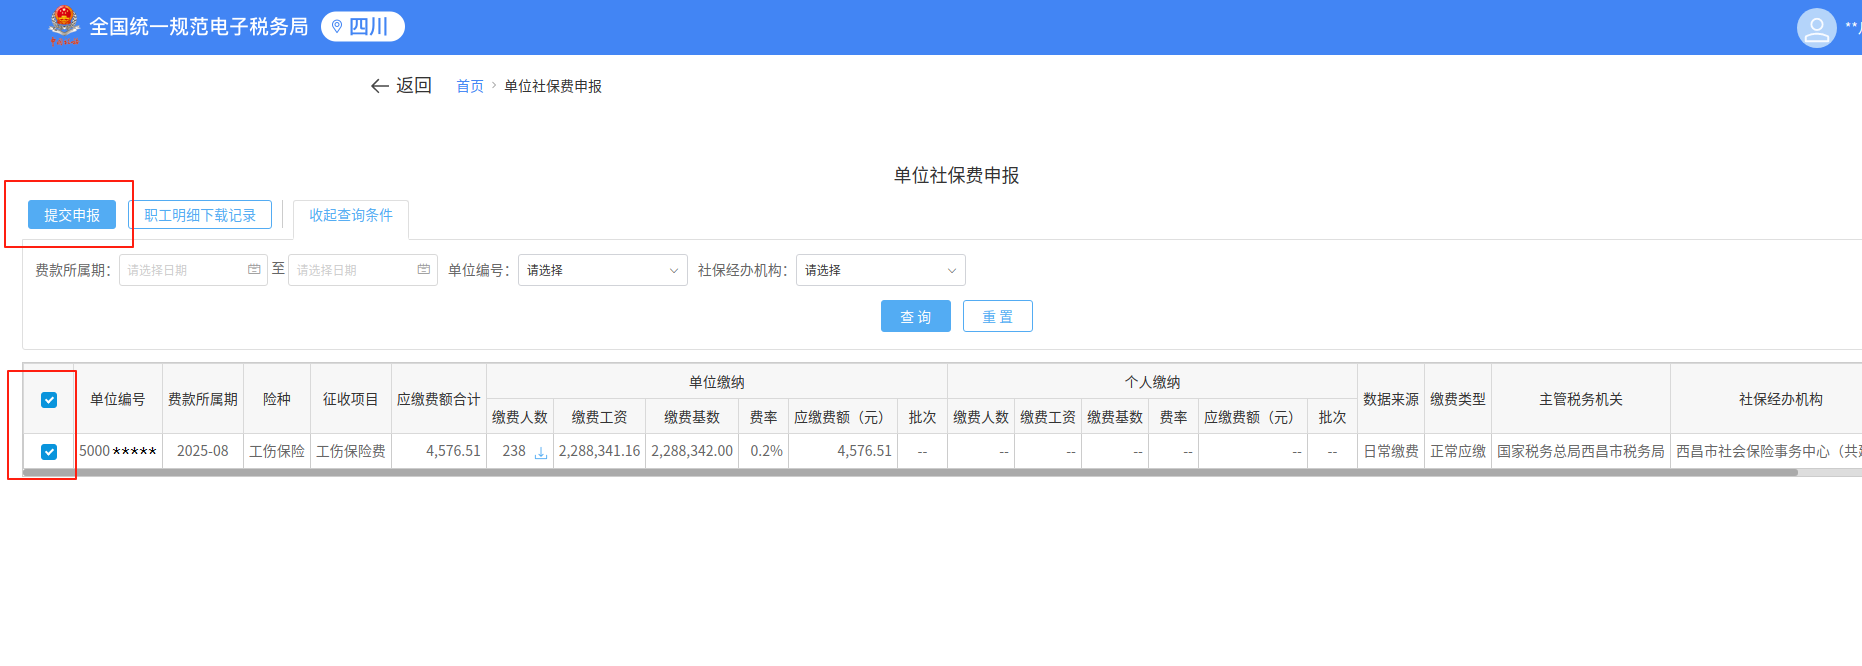Go to 首页 breadcrumb link
Screen dimensions: 1862x666
click(469, 87)
